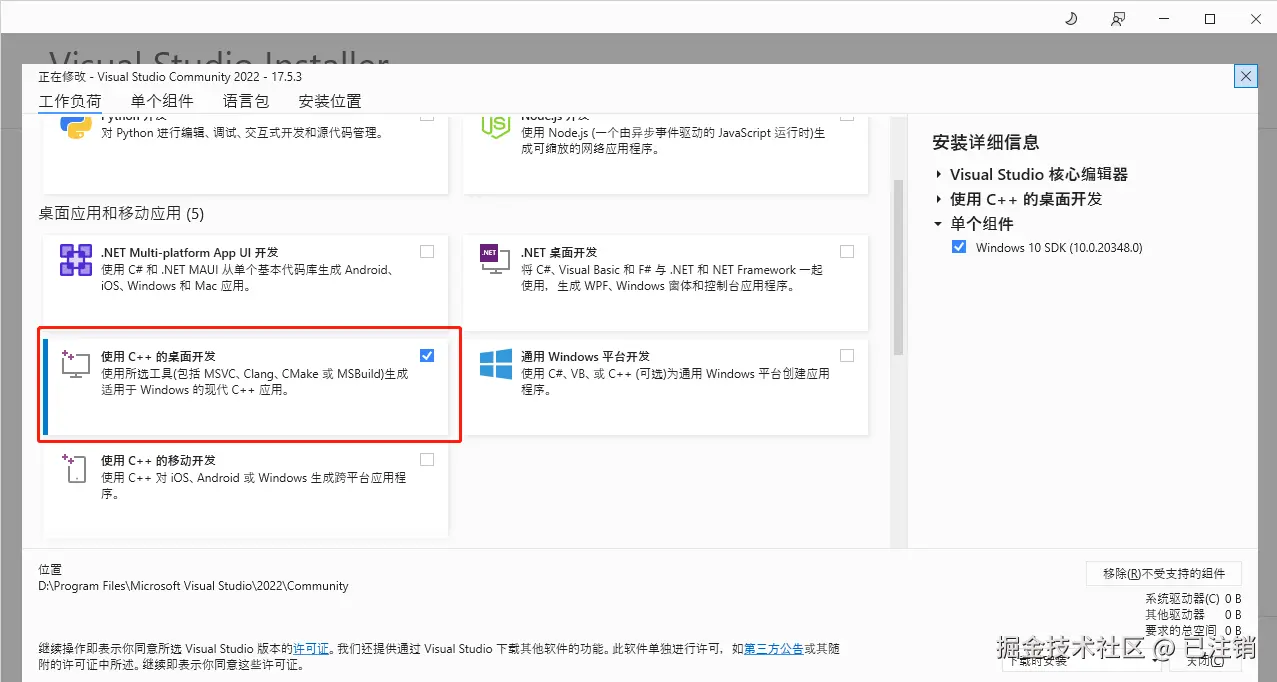Minimize the Visual Studio Installer window

[1163, 18]
